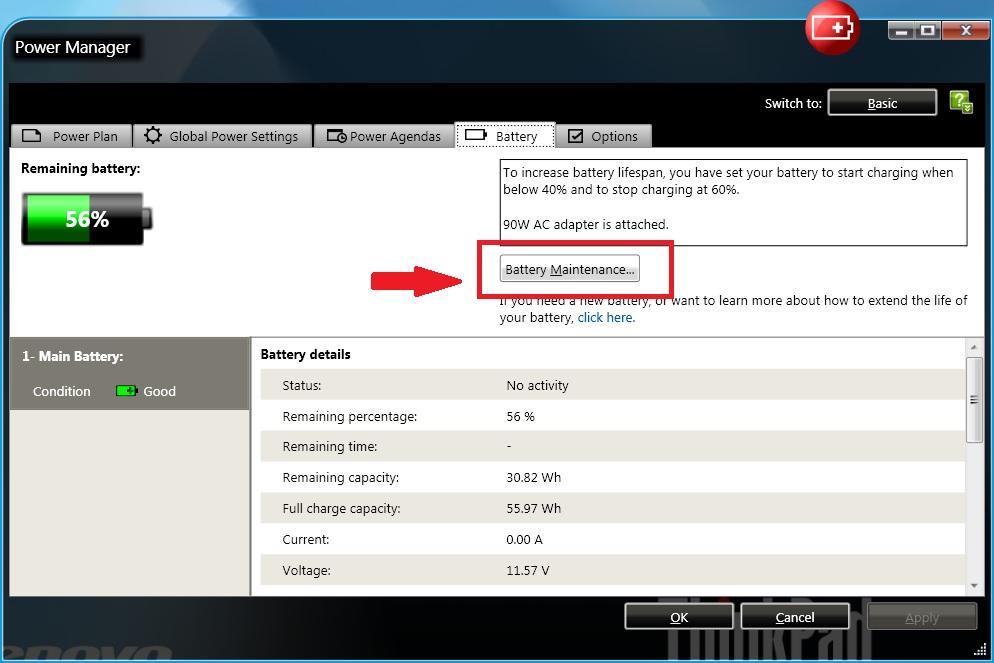Screen dimensions: 994x663
Task: Minimize the Power Manager window
Action: tap(901, 30)
